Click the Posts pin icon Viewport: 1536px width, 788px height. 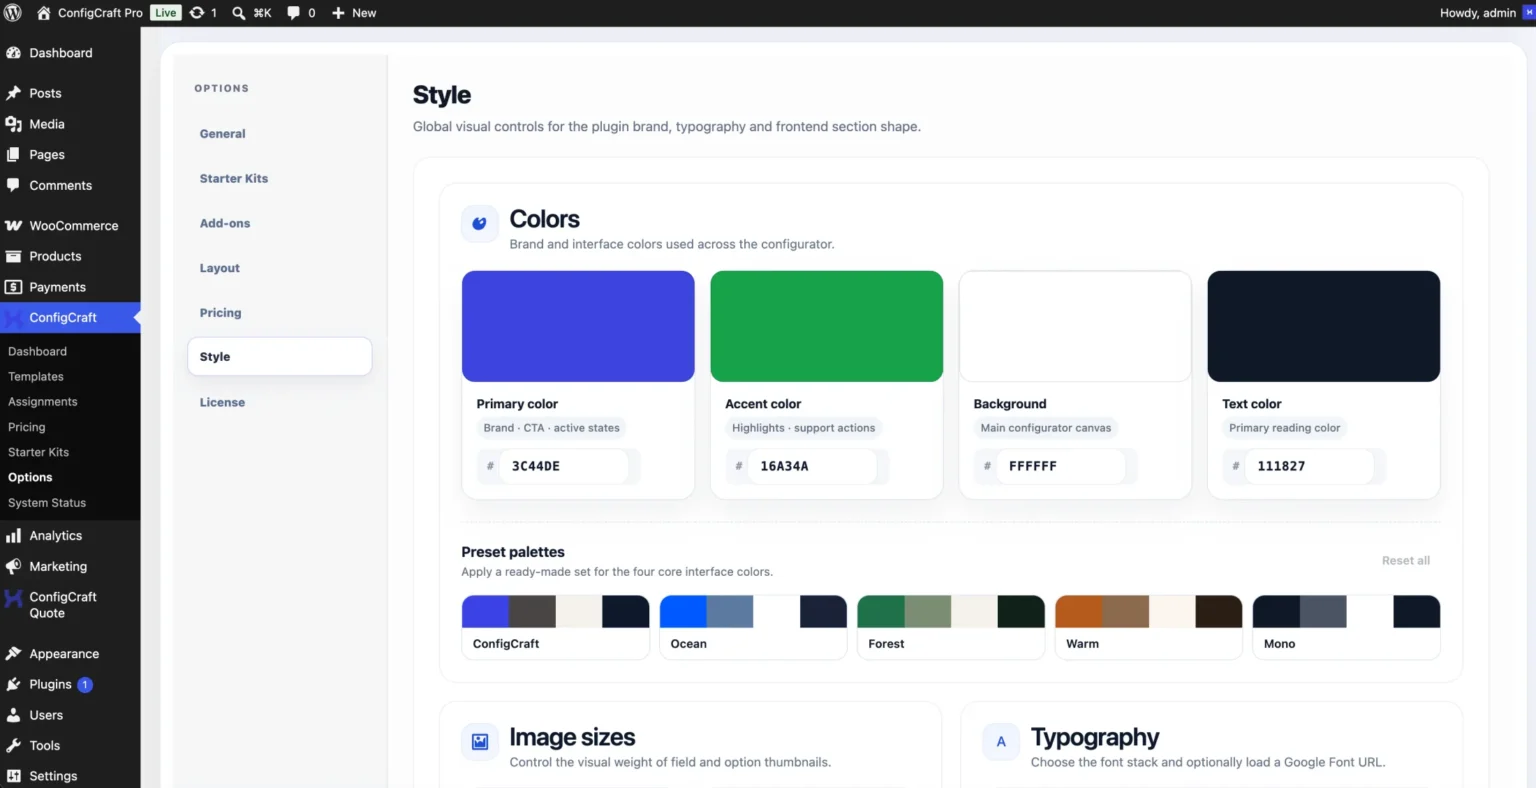[13, 93]
